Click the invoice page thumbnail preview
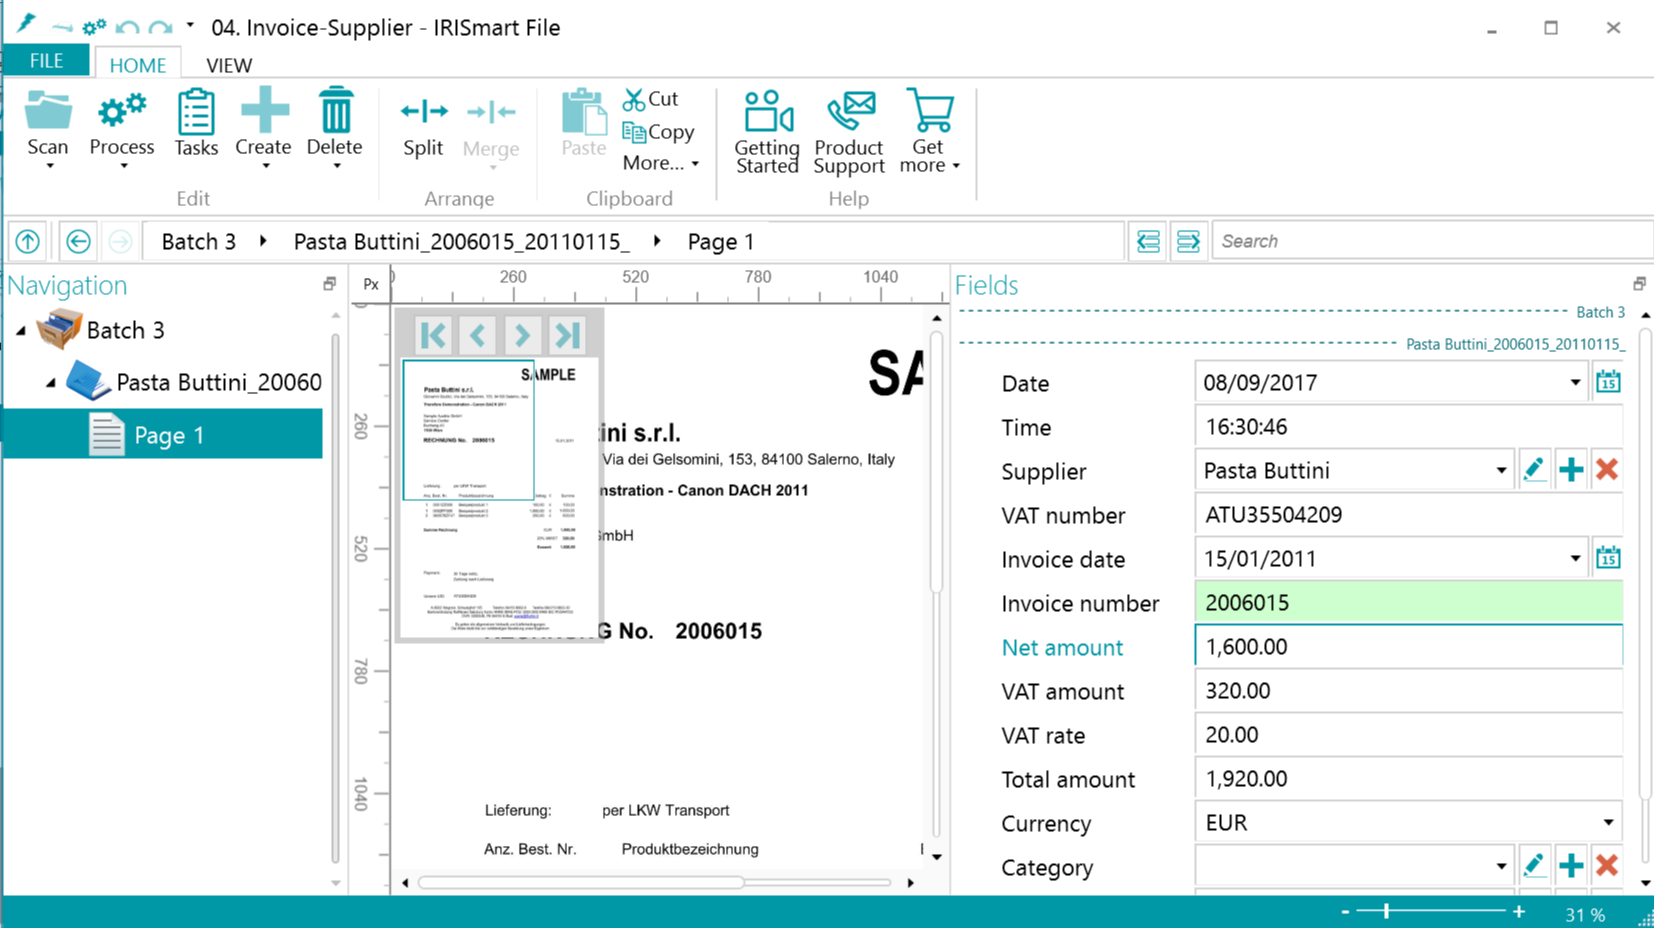Screen dimensions: 1654x928 pyautogui.click(x=500, y=497)
